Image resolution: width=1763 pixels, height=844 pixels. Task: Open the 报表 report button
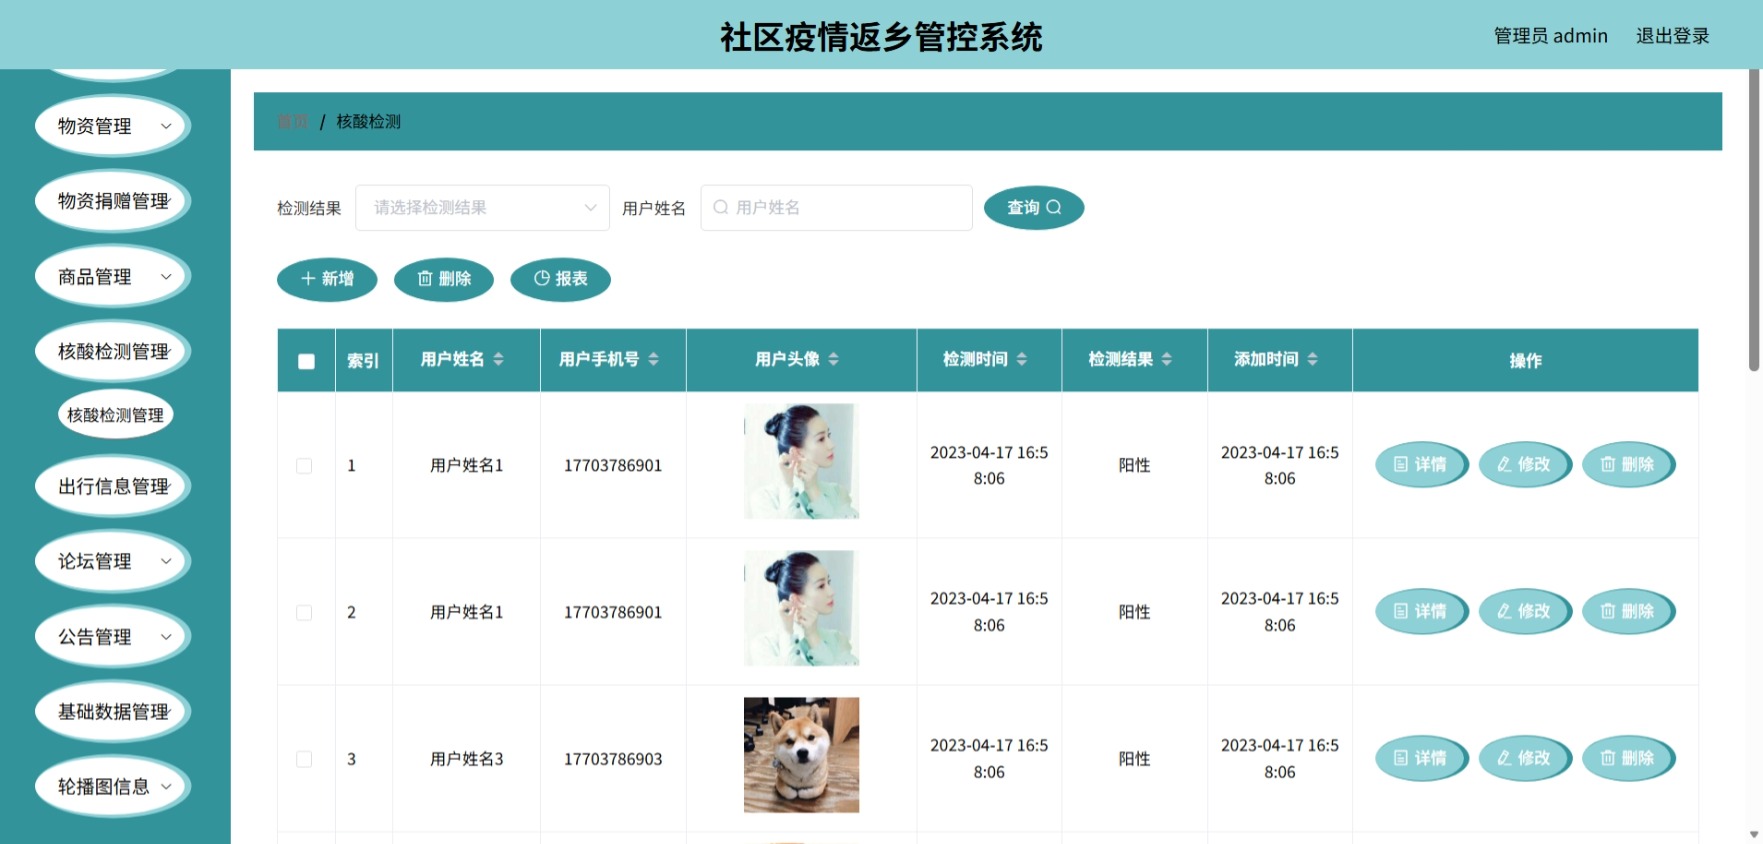[560, 279]
